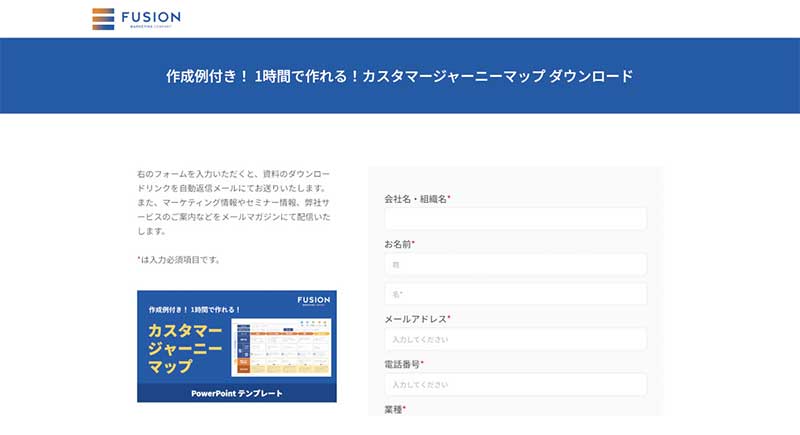The height and width of the screenshot is (435, 800).
Task: Click the 会社名・組織名 field label
Action: point(417,199)
